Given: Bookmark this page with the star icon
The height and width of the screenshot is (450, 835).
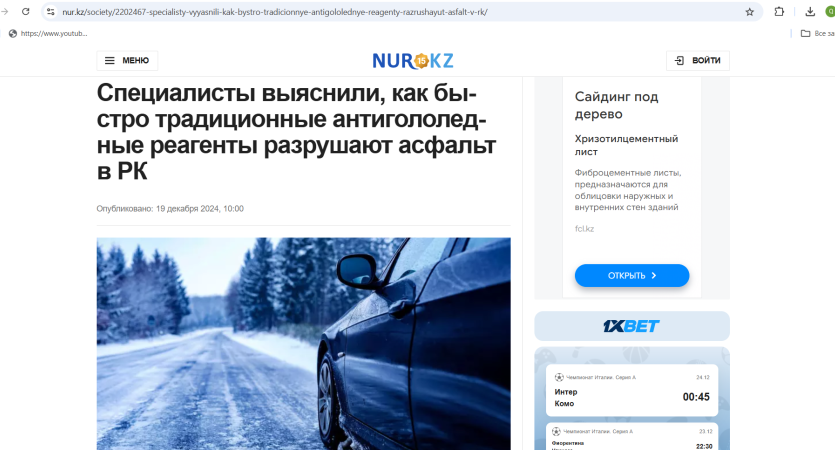Looking at the screenshot, I should (x=750, y=12).
